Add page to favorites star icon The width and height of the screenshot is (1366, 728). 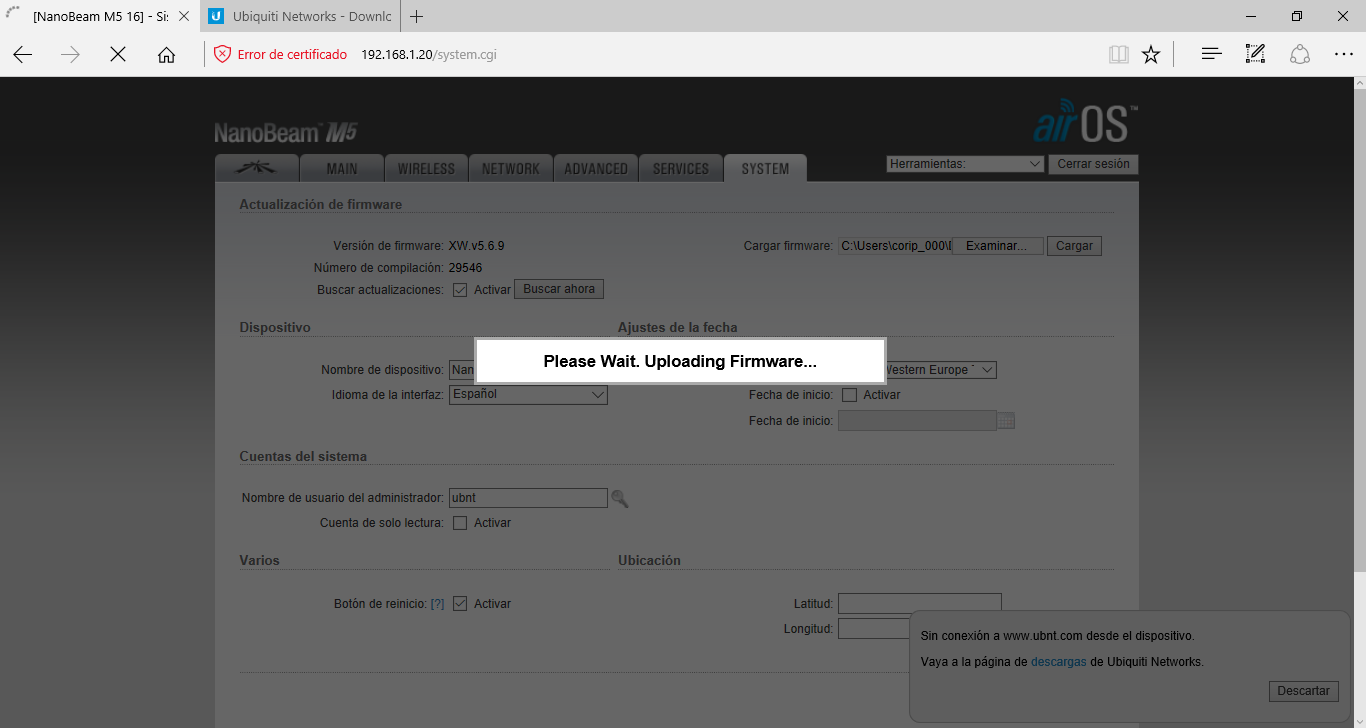(1151, 55)
